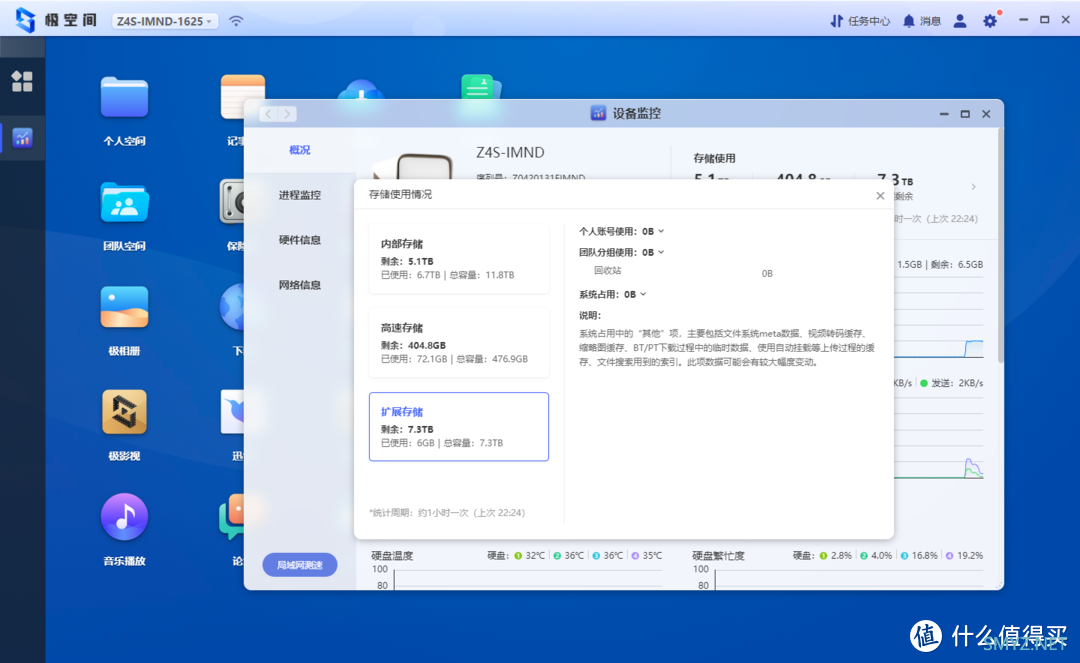Click the 极空间 logo in top bar
Image resolution: width=1080 pixels, height=663 pixels.
[x=57, y=20]
